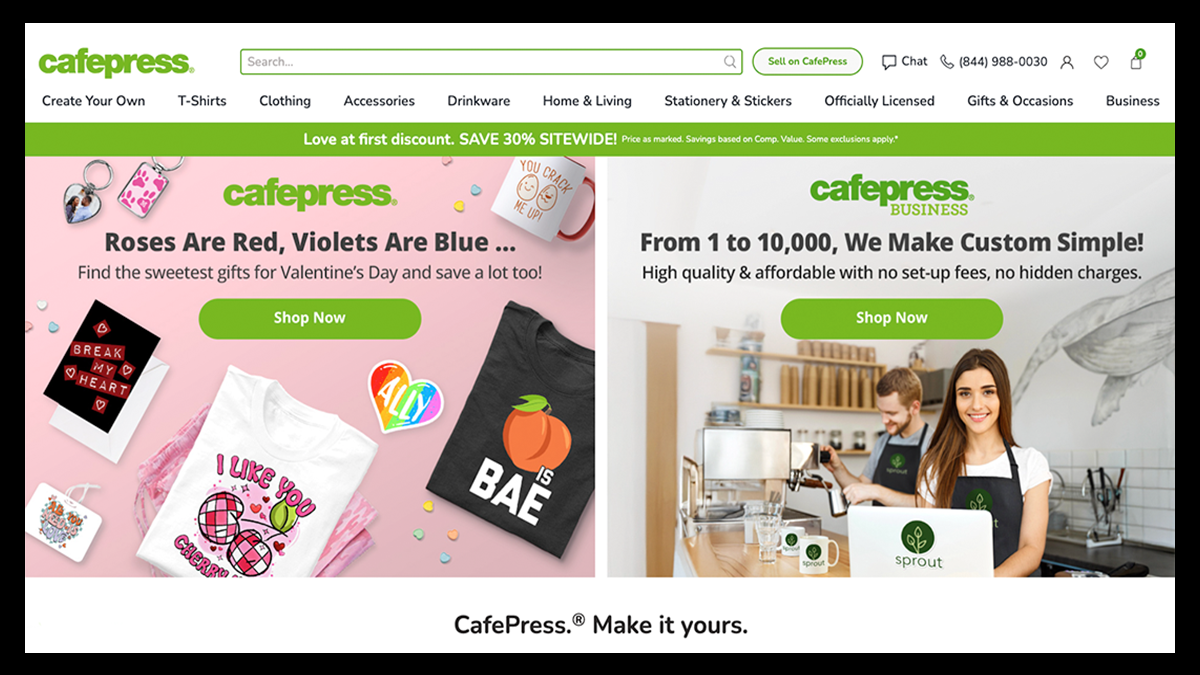Expand the Home & Living category

point(587,101)
